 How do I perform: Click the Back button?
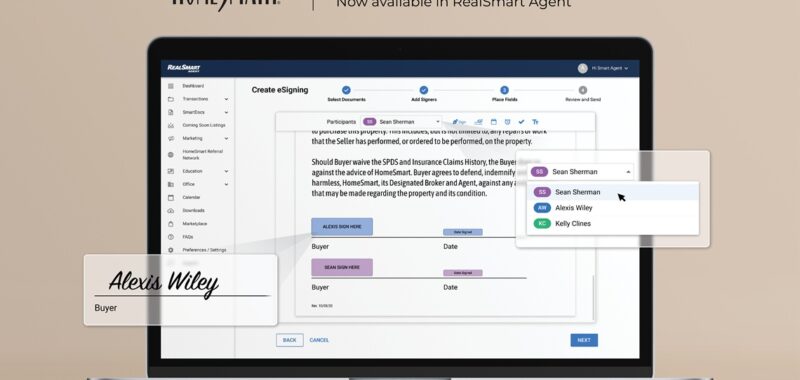click(290, 340)
